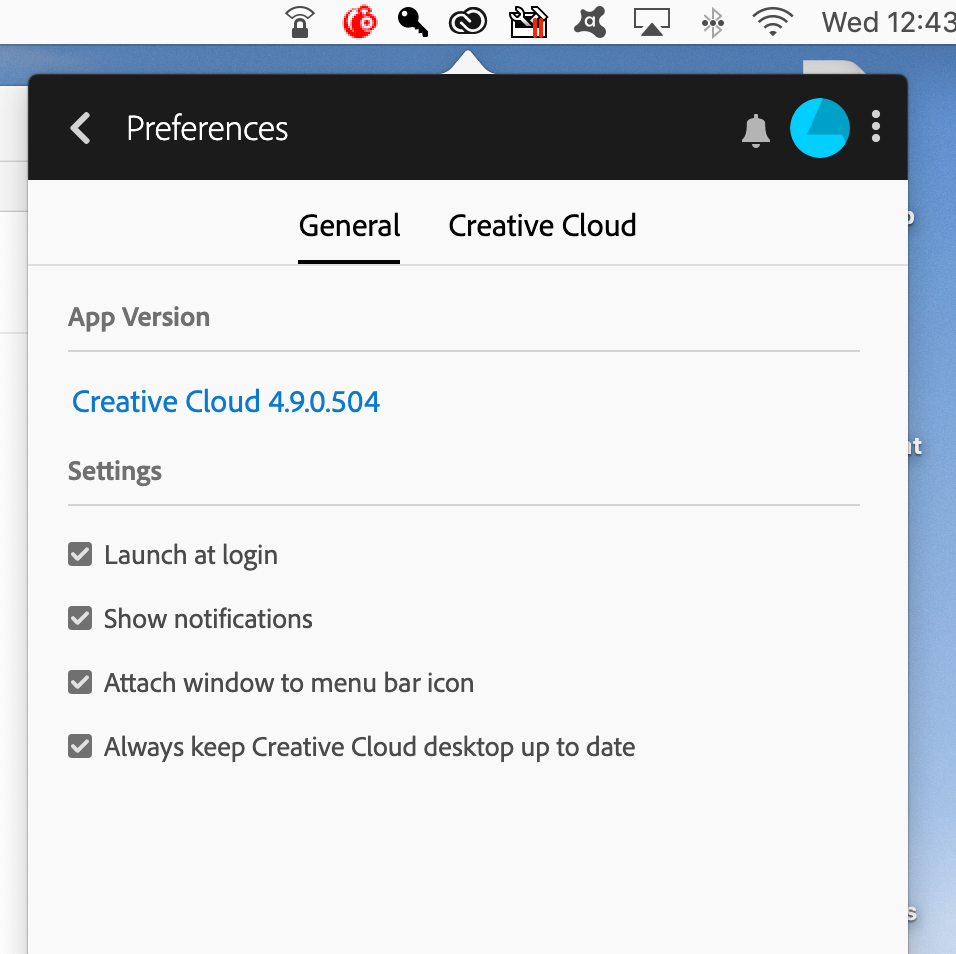Click the splat-shaped 'a' menu bar icon
Viewport: 956px width, 954px height.
[590, 22]
